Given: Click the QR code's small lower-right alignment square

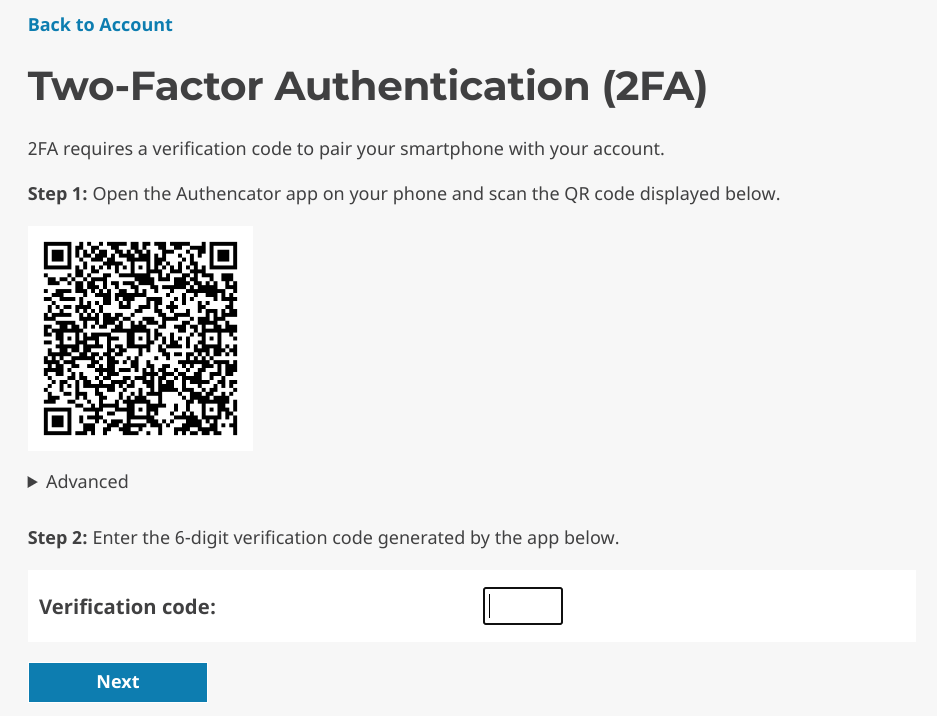Looking at the screenshot, I should tap(212, 409).
